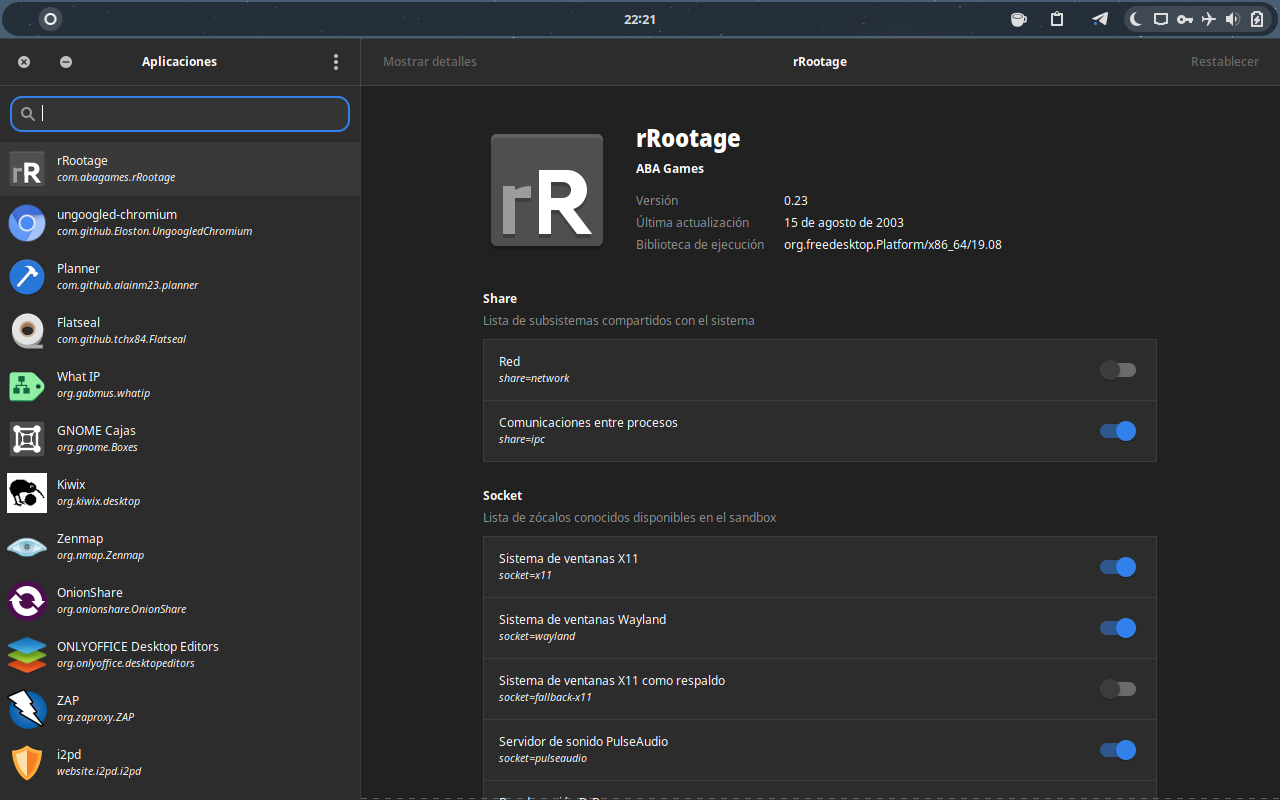Select the ZAP lightning icon

[27, 709]
